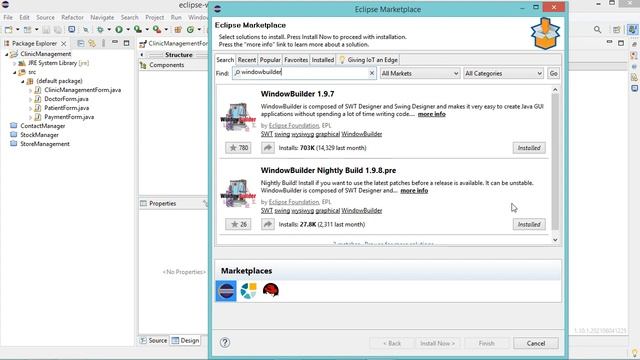Viewport: 640px width, 360px height.
Task: Click the Eclipse toolbar search magnifier icon
Action: pos(598,30)
